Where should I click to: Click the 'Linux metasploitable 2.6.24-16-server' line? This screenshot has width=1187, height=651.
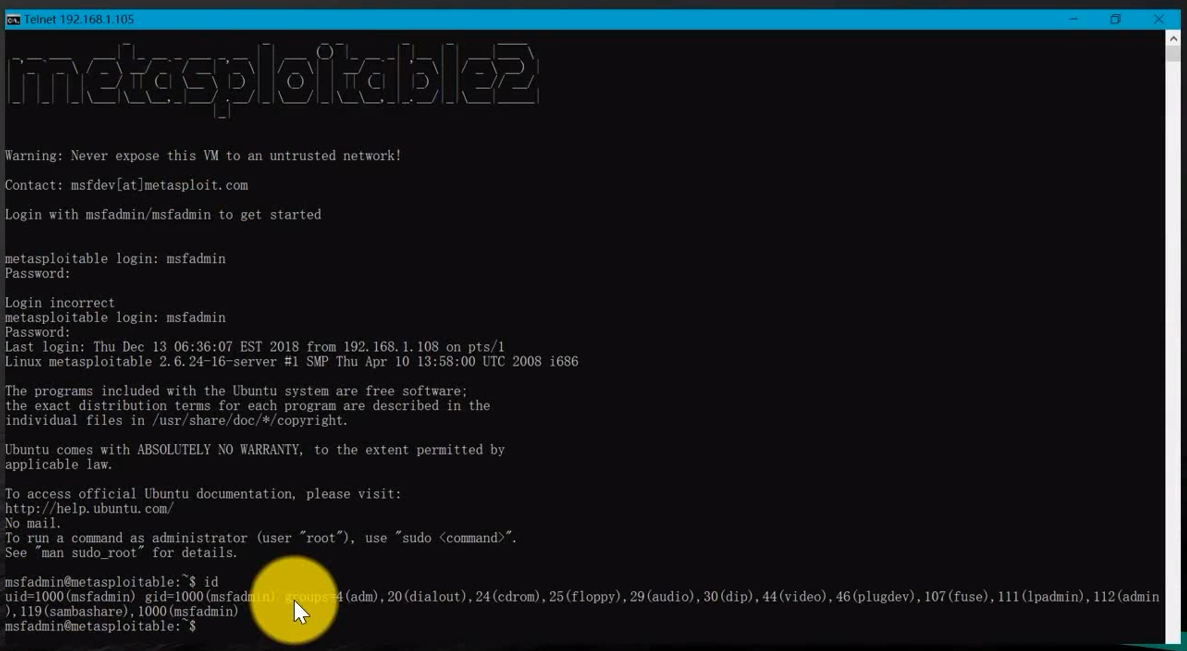pos(291,362)
